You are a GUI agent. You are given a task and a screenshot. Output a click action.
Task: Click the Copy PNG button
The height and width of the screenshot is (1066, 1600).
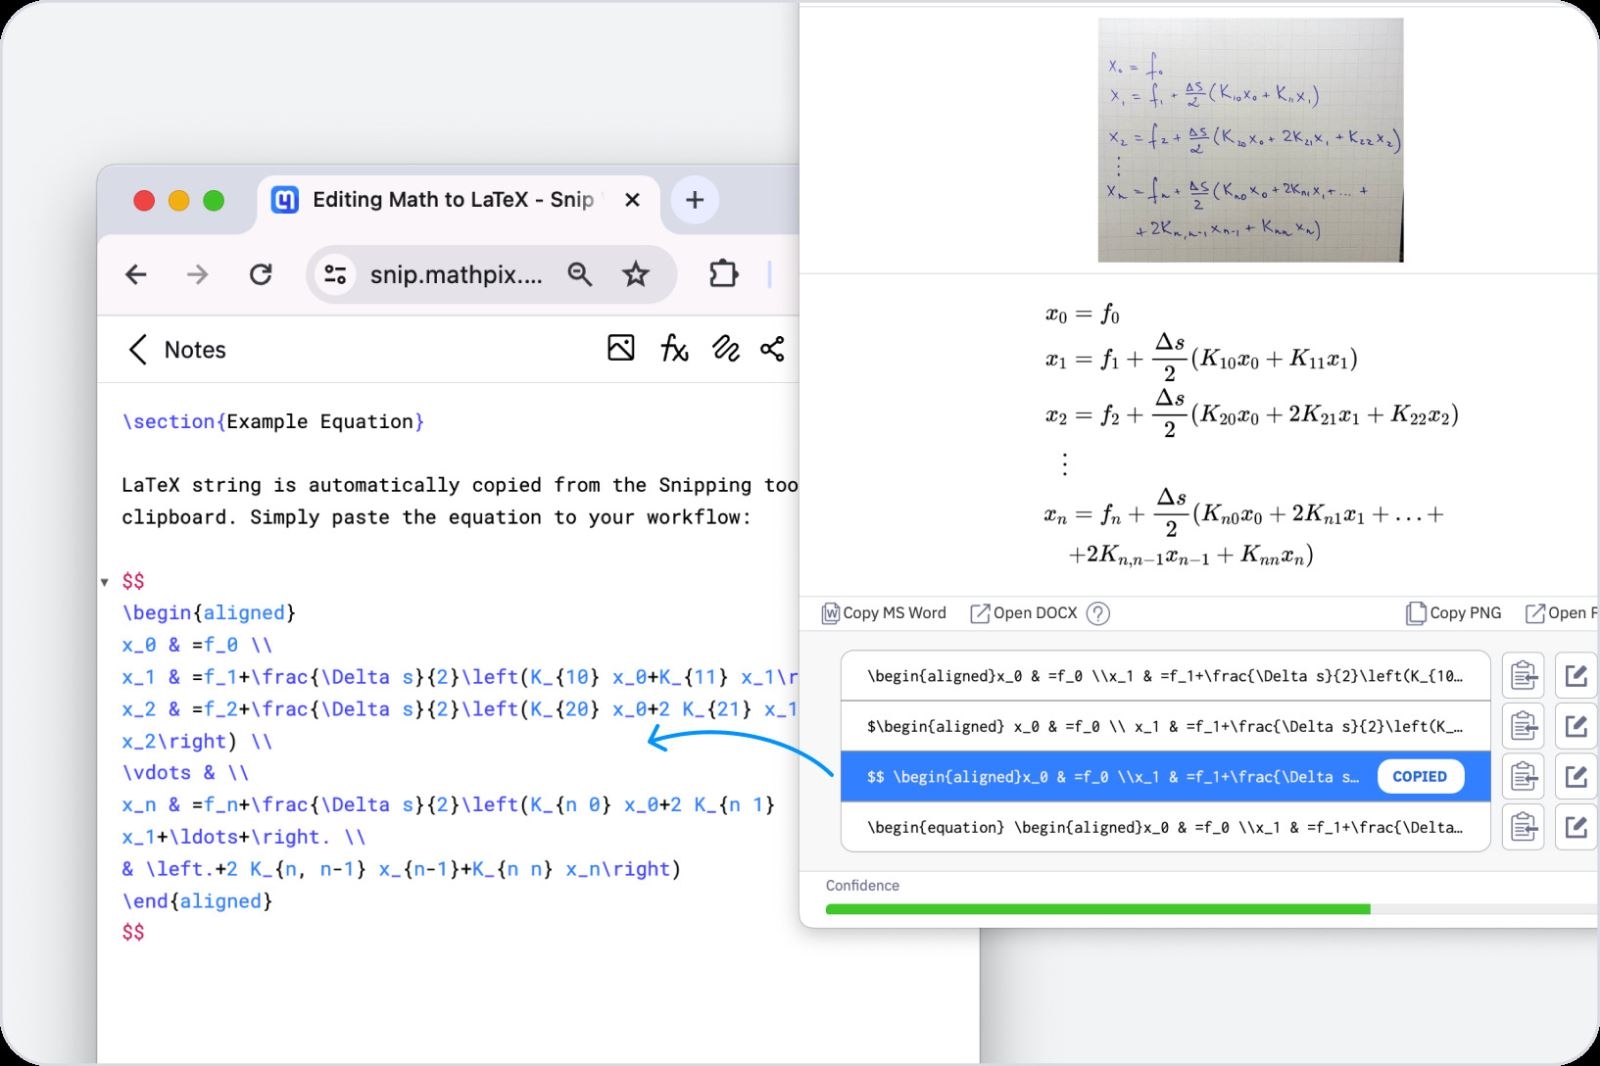[1453, 613]
